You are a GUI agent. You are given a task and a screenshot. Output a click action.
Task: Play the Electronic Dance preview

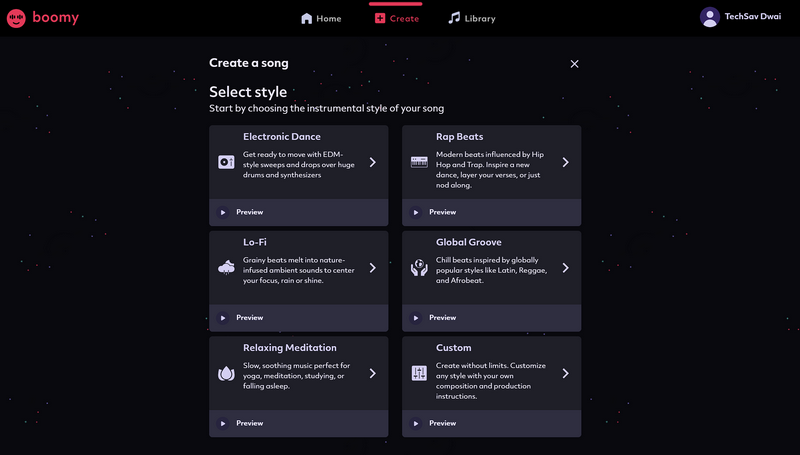[223, 212]
